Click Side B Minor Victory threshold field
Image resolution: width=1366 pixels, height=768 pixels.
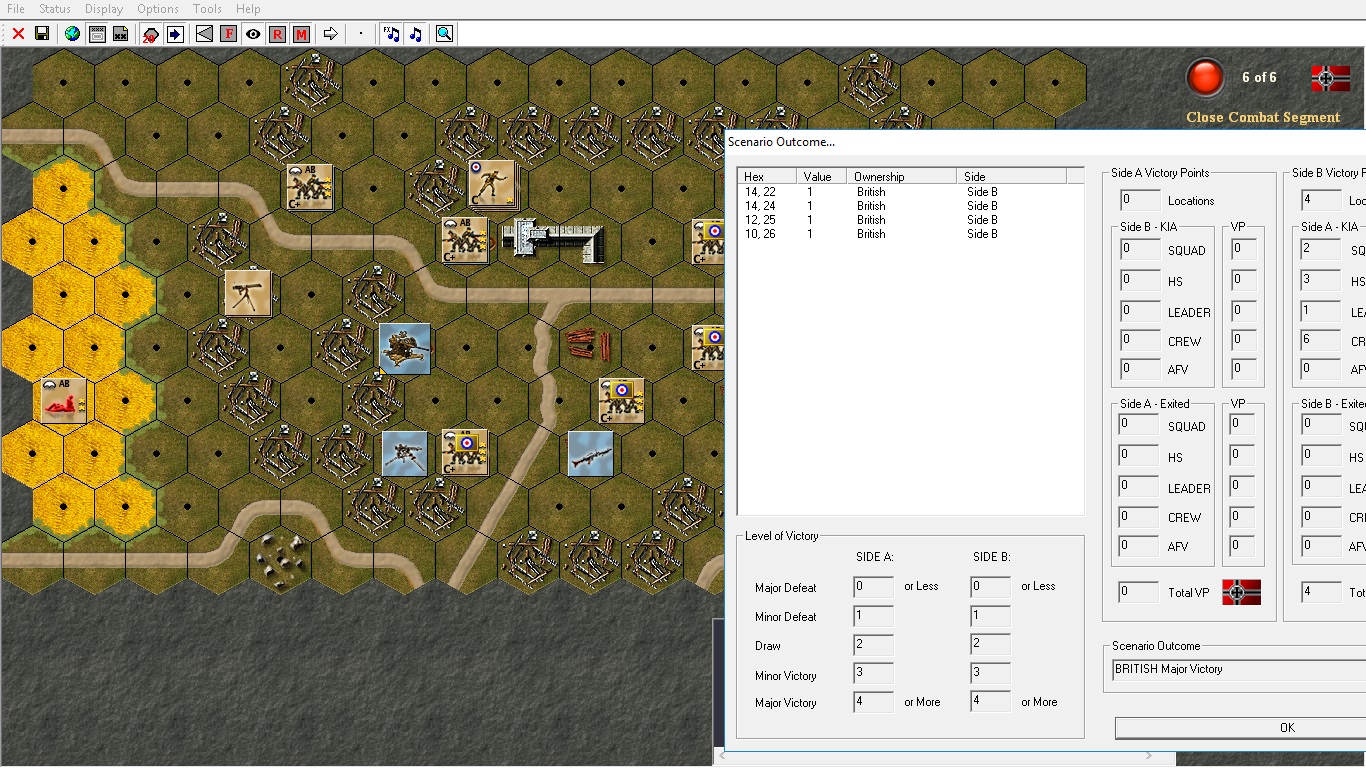(x=990, y=674)
